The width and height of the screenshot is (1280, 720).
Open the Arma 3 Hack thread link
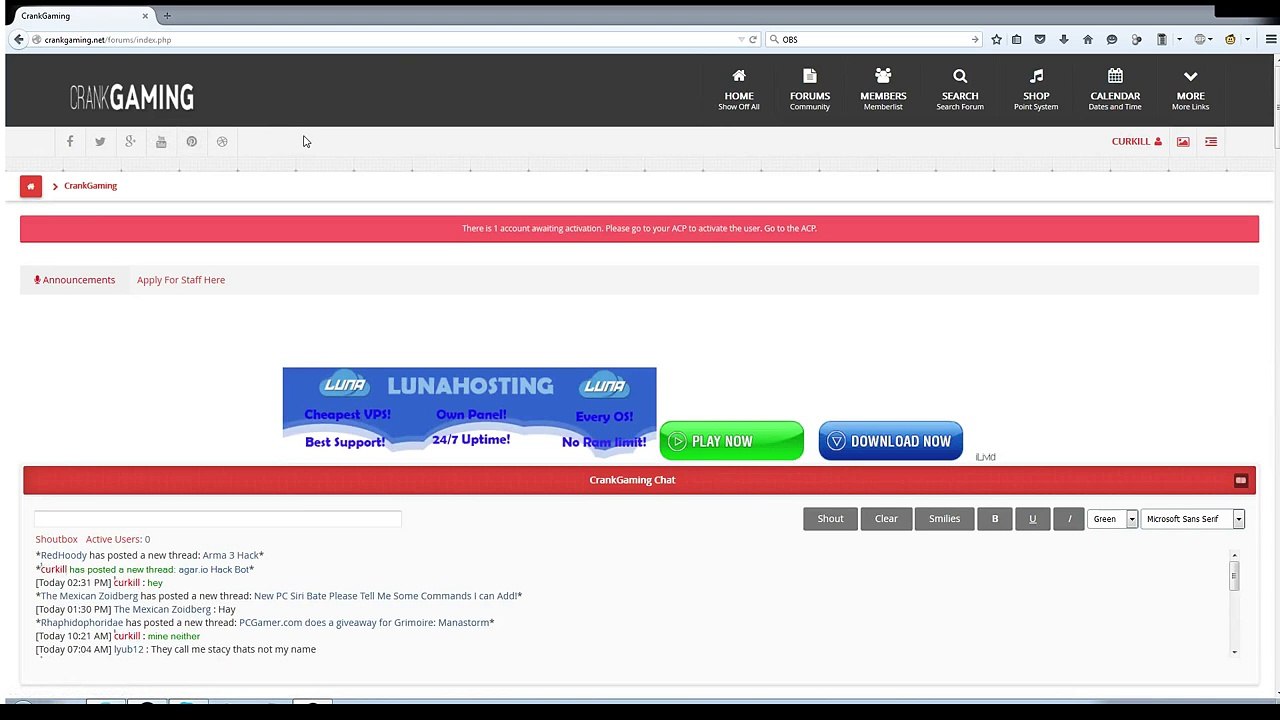(x=231, y=556)
